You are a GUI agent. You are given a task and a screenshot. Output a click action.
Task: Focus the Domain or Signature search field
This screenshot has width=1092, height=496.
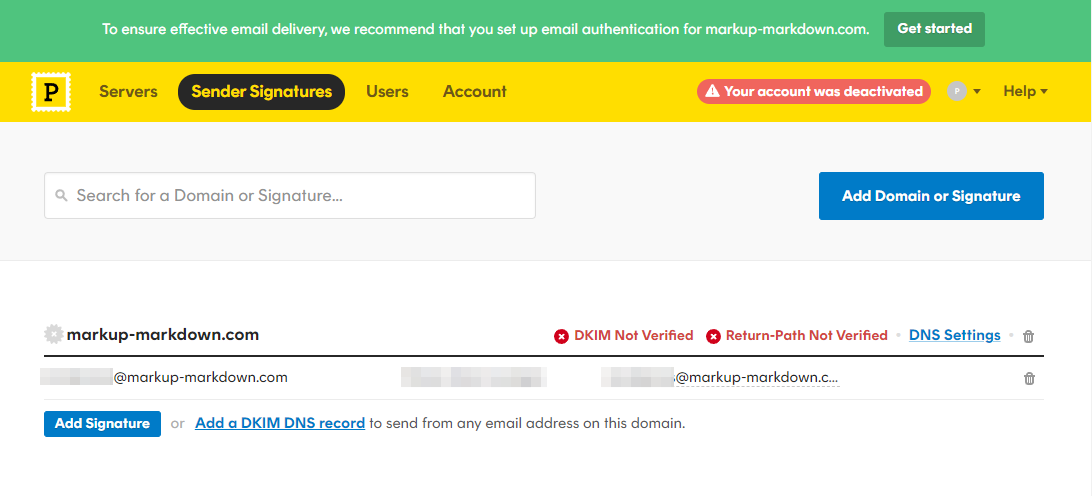point(300,196)
